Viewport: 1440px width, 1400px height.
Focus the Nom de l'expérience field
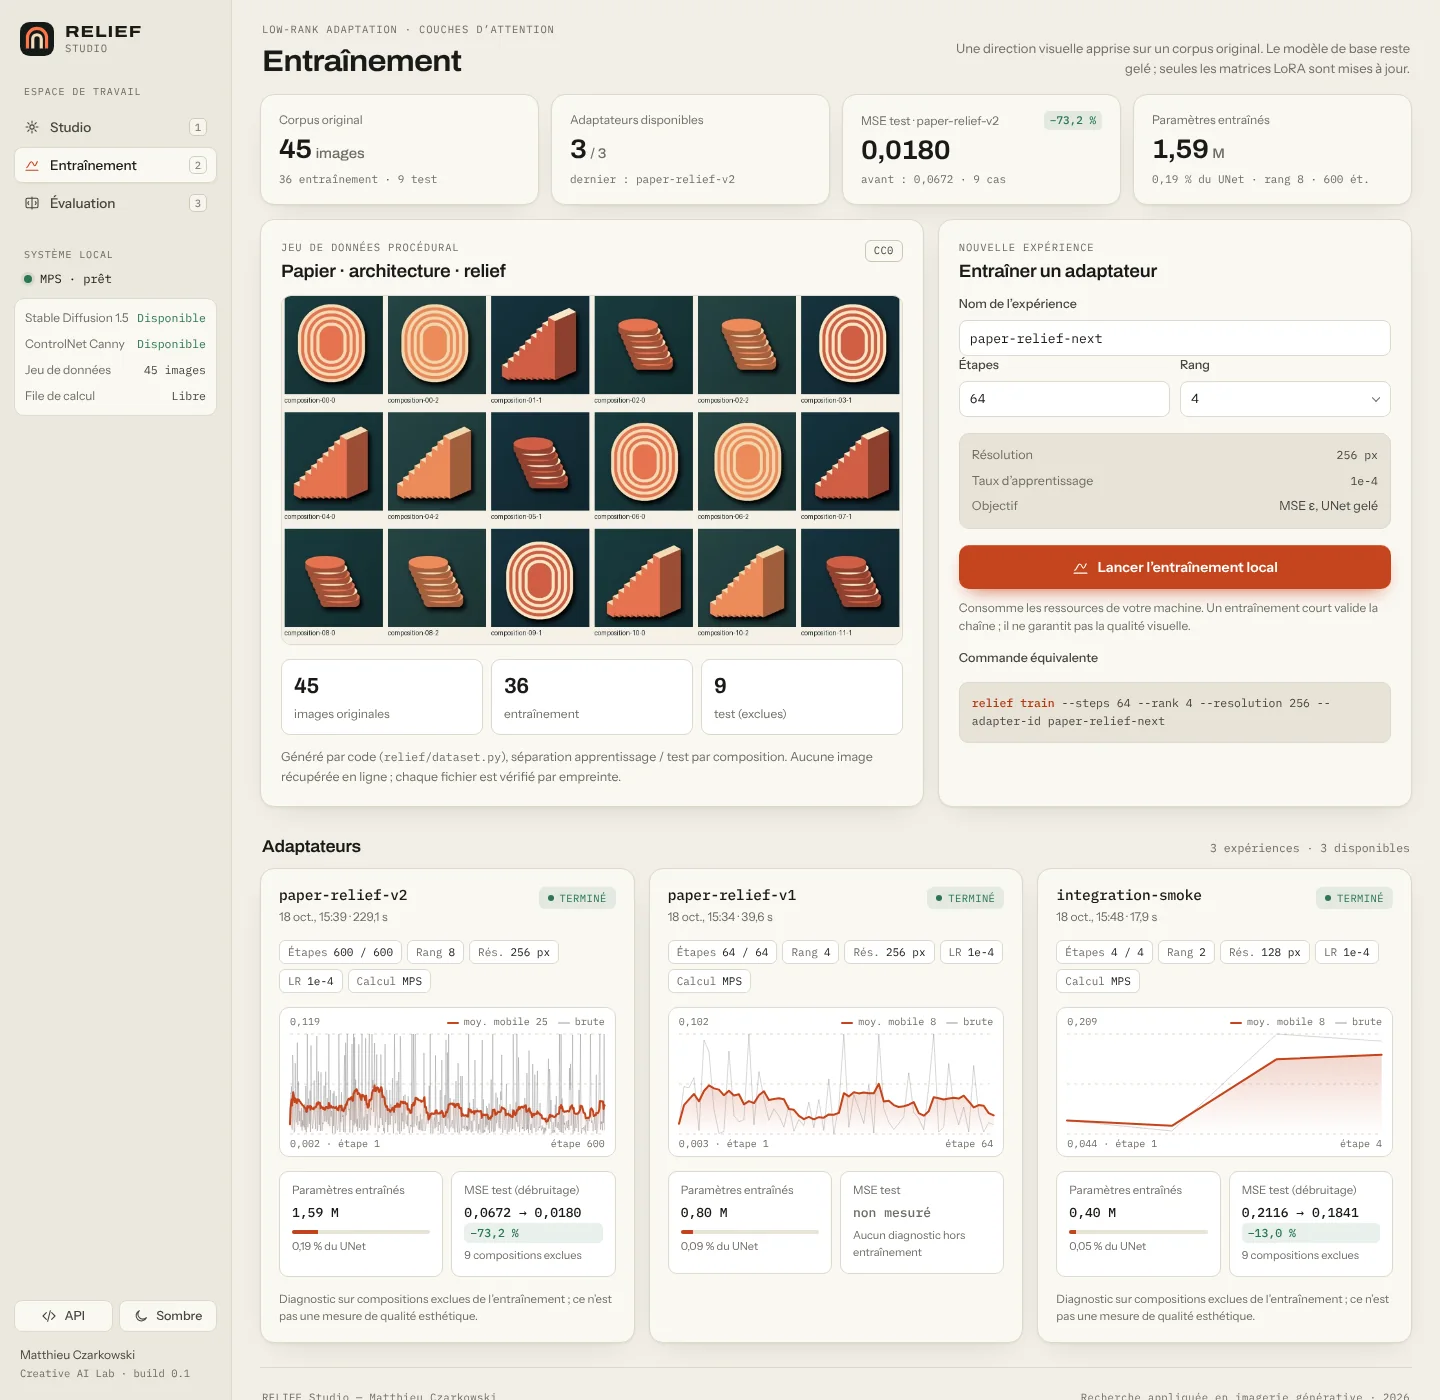[x=1174, y=338]
